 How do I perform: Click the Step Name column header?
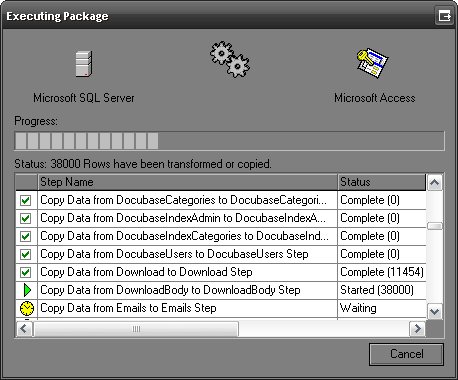pyautogui.click(x=187, y=182)
